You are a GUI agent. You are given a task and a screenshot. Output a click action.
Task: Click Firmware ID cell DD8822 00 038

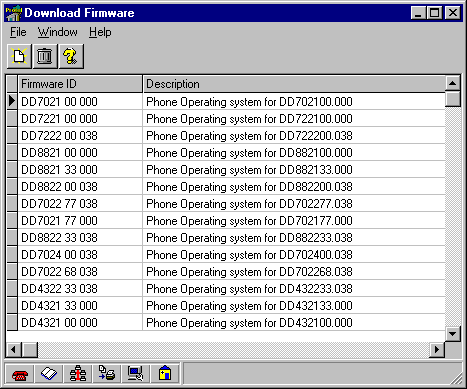coord(80,186)
